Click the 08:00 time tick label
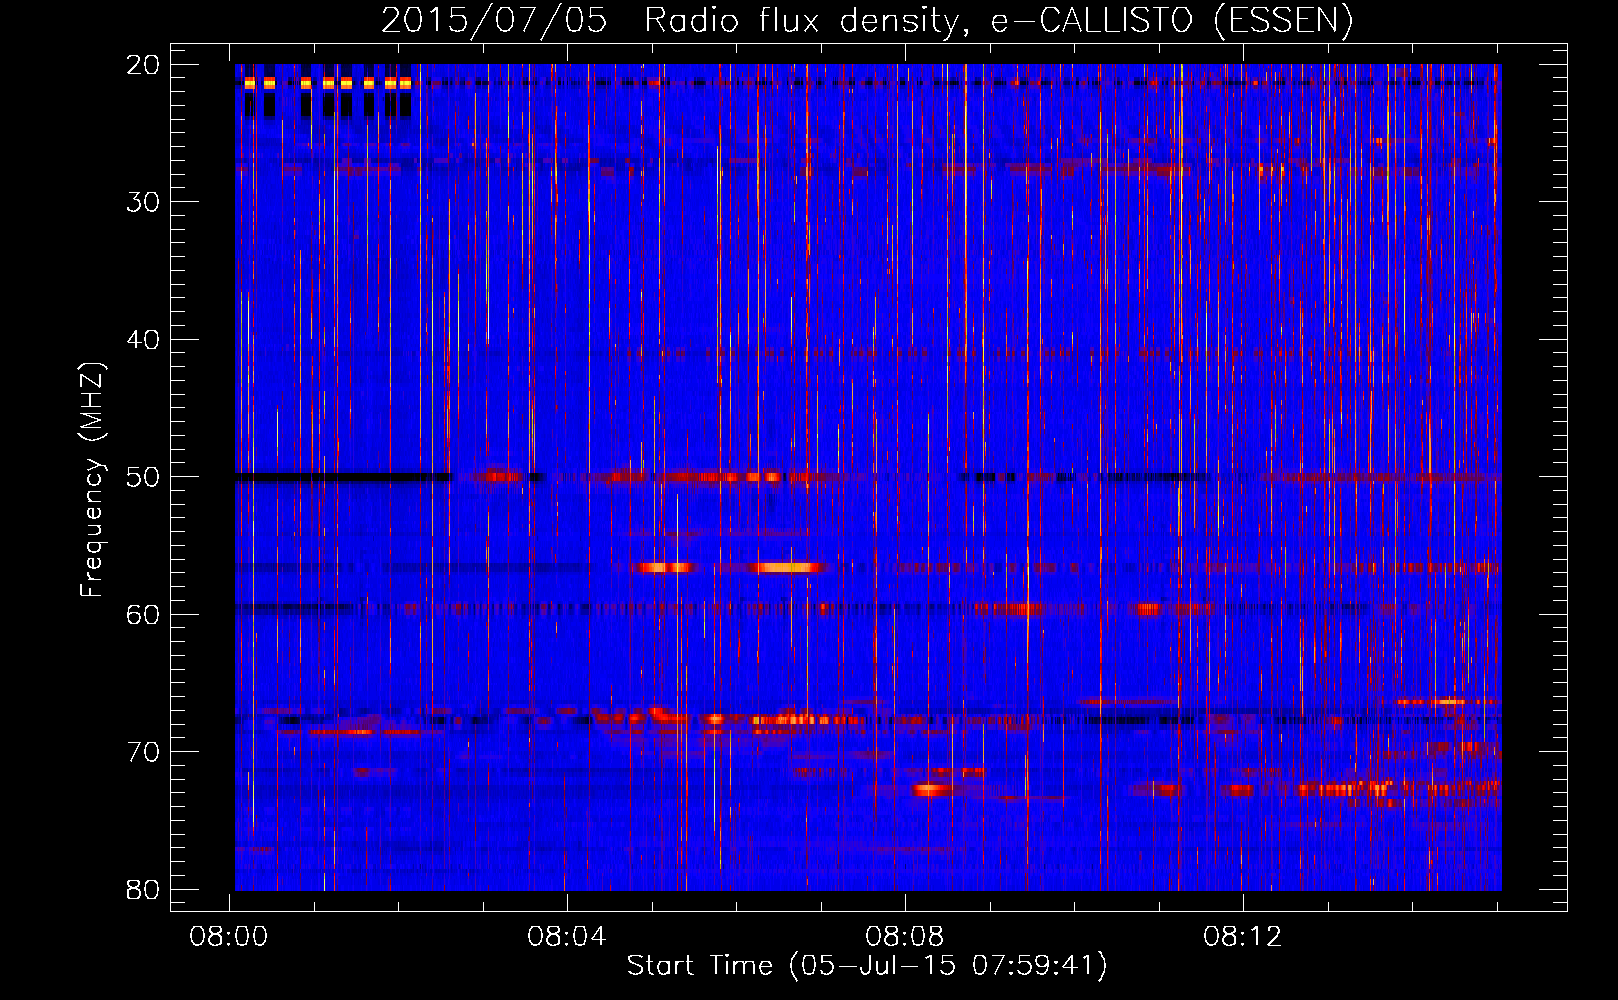Viewport: 1618px width, 1000px height. 229,937
